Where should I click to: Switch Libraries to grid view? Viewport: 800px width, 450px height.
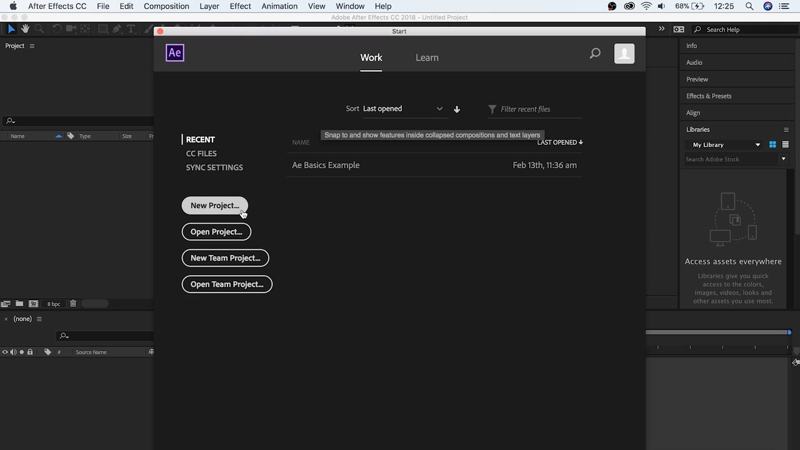772,145
